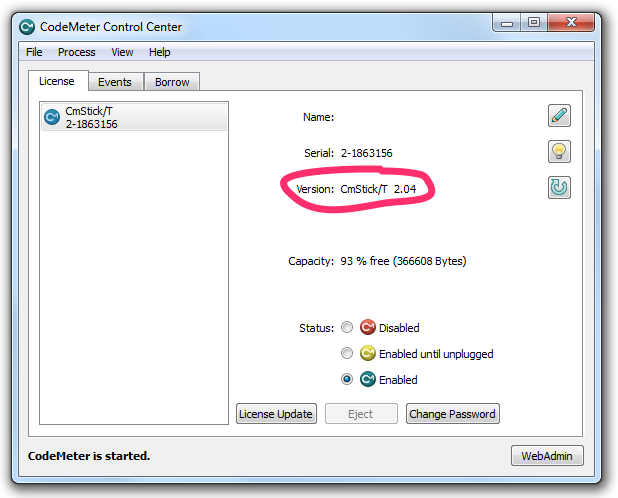Click the refresh update arrow icon

(x=559, y=187)
